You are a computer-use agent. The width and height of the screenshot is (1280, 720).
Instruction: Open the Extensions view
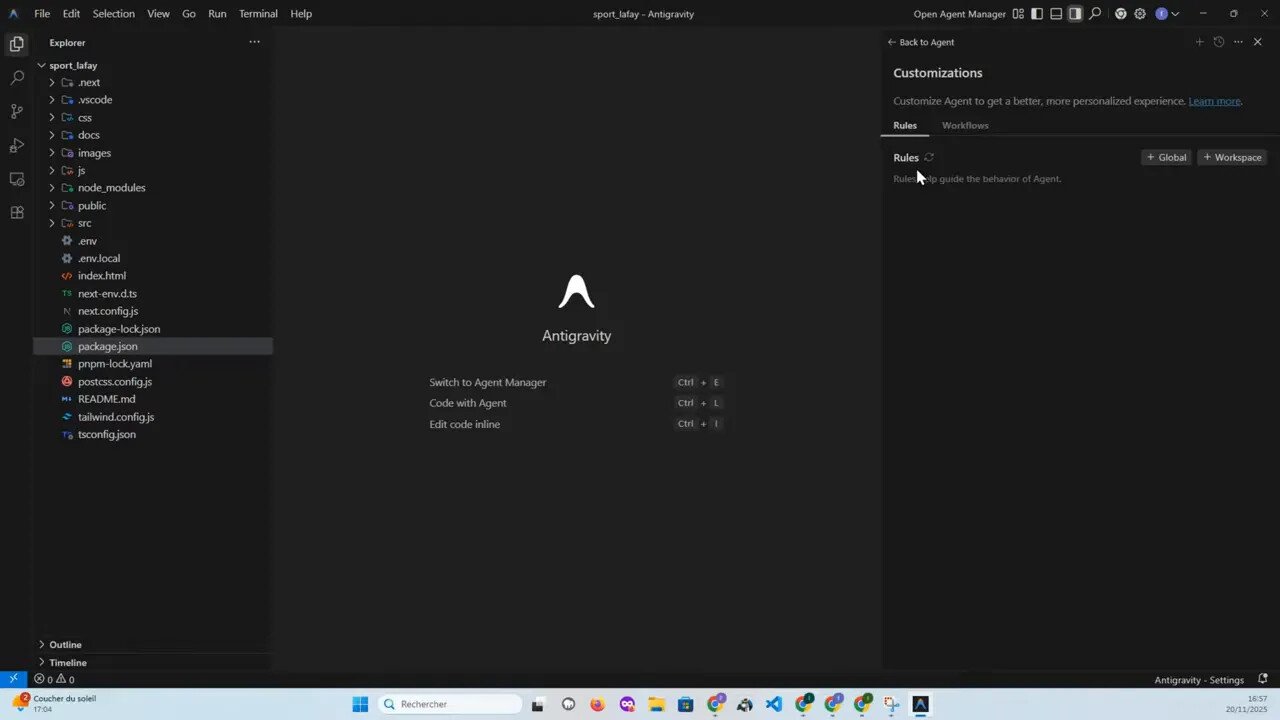pyautogui.click(x=16, y=212)
